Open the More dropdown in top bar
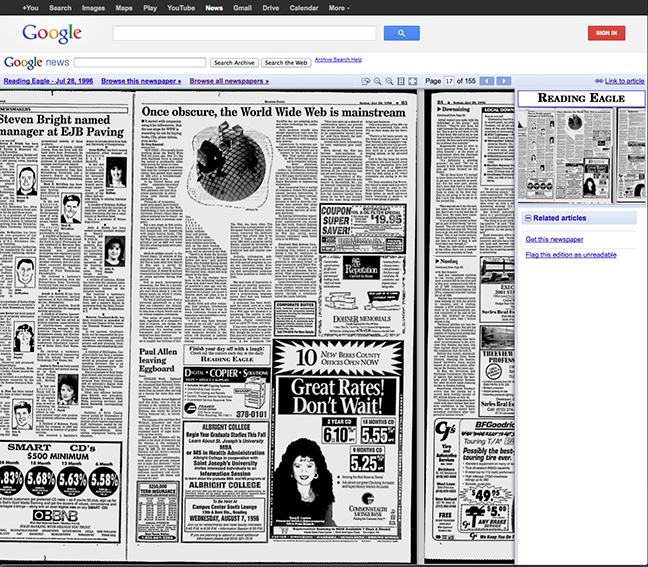 [338, 8]
